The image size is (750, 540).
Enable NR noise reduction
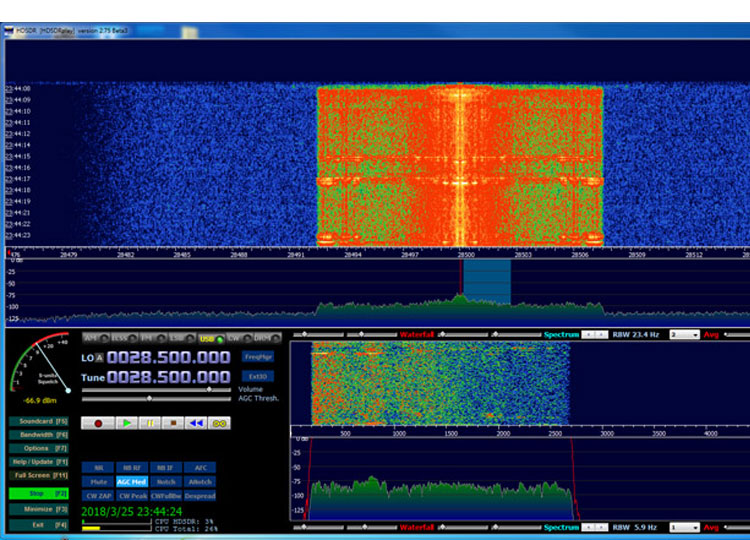pos(99,468)
